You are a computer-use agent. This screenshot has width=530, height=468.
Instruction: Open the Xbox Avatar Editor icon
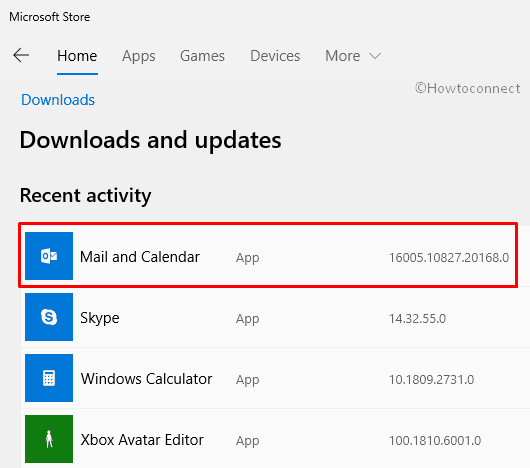[49, 439]
